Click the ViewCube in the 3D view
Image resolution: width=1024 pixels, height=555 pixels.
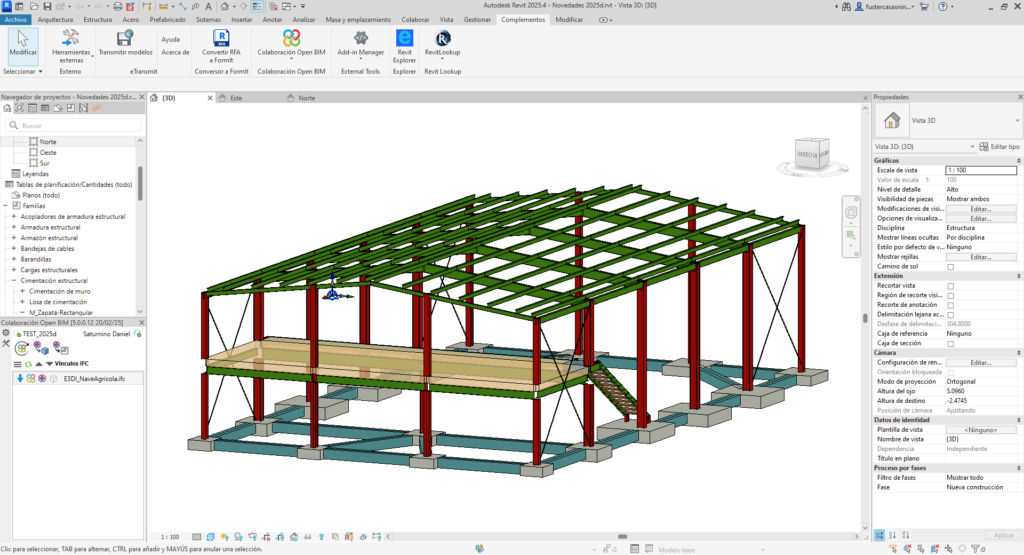click(811, 152)
